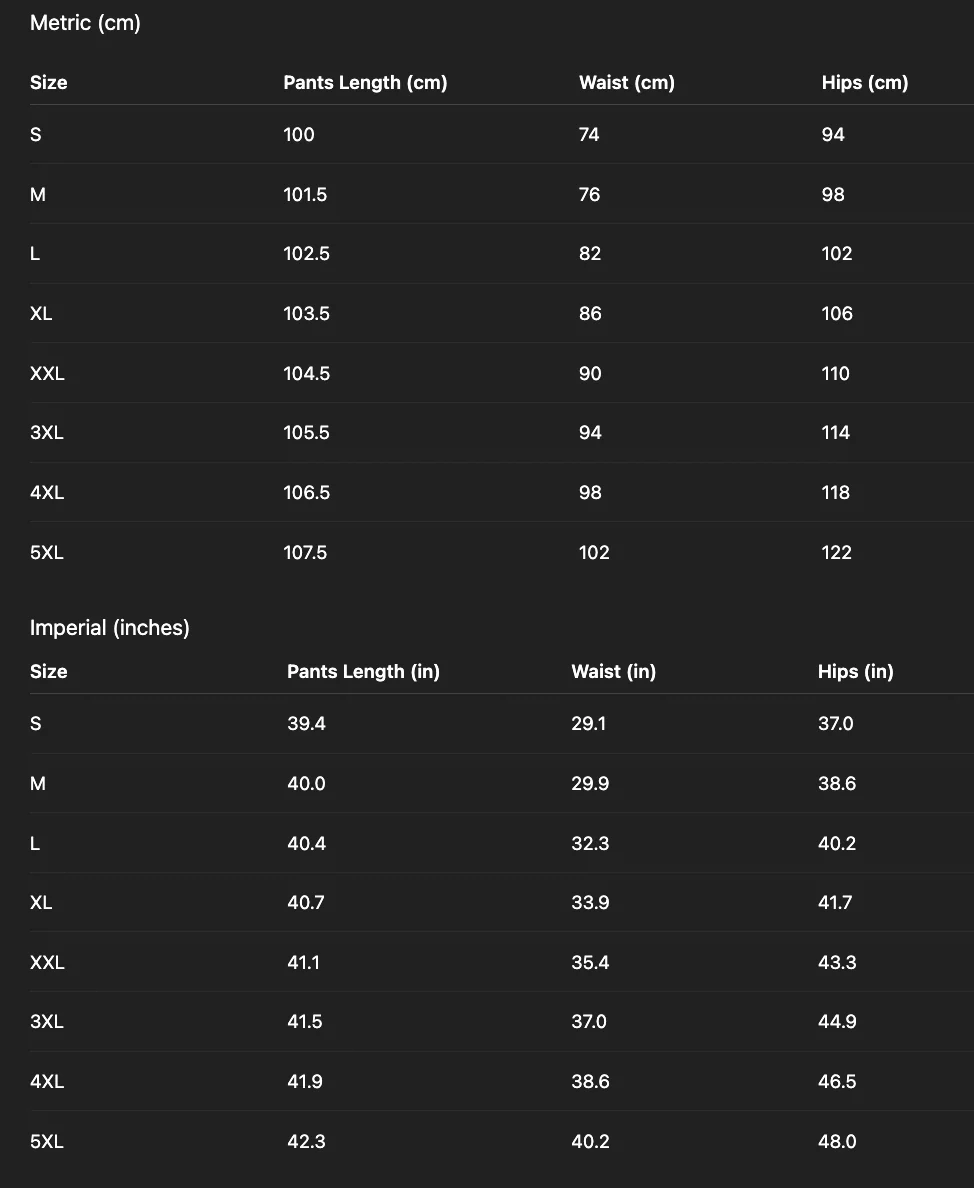Click the imperial waist value 32.3
The image size is (974, 1188).
tap(590, 843)
